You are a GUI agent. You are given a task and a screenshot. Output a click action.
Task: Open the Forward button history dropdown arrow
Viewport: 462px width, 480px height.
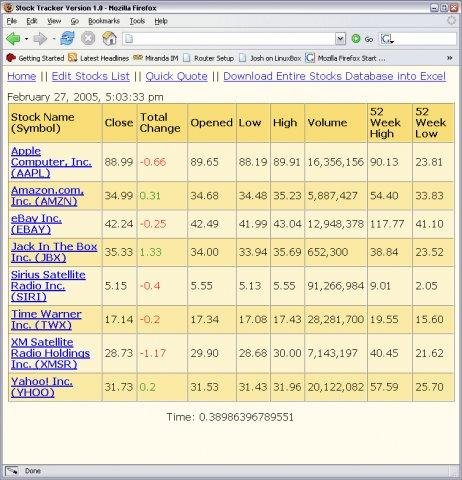pyautogui.click(x=53, y=39)
